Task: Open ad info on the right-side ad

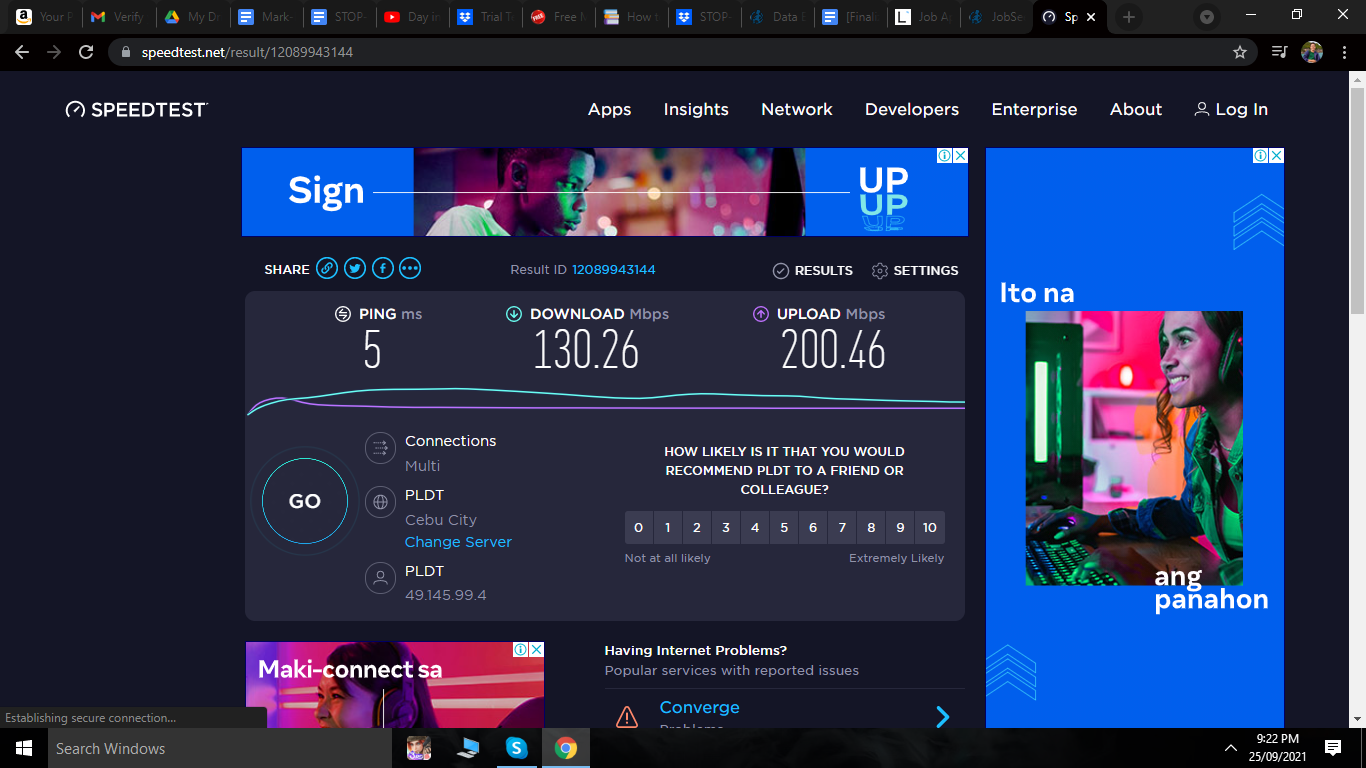Action: coord(1261,156)
